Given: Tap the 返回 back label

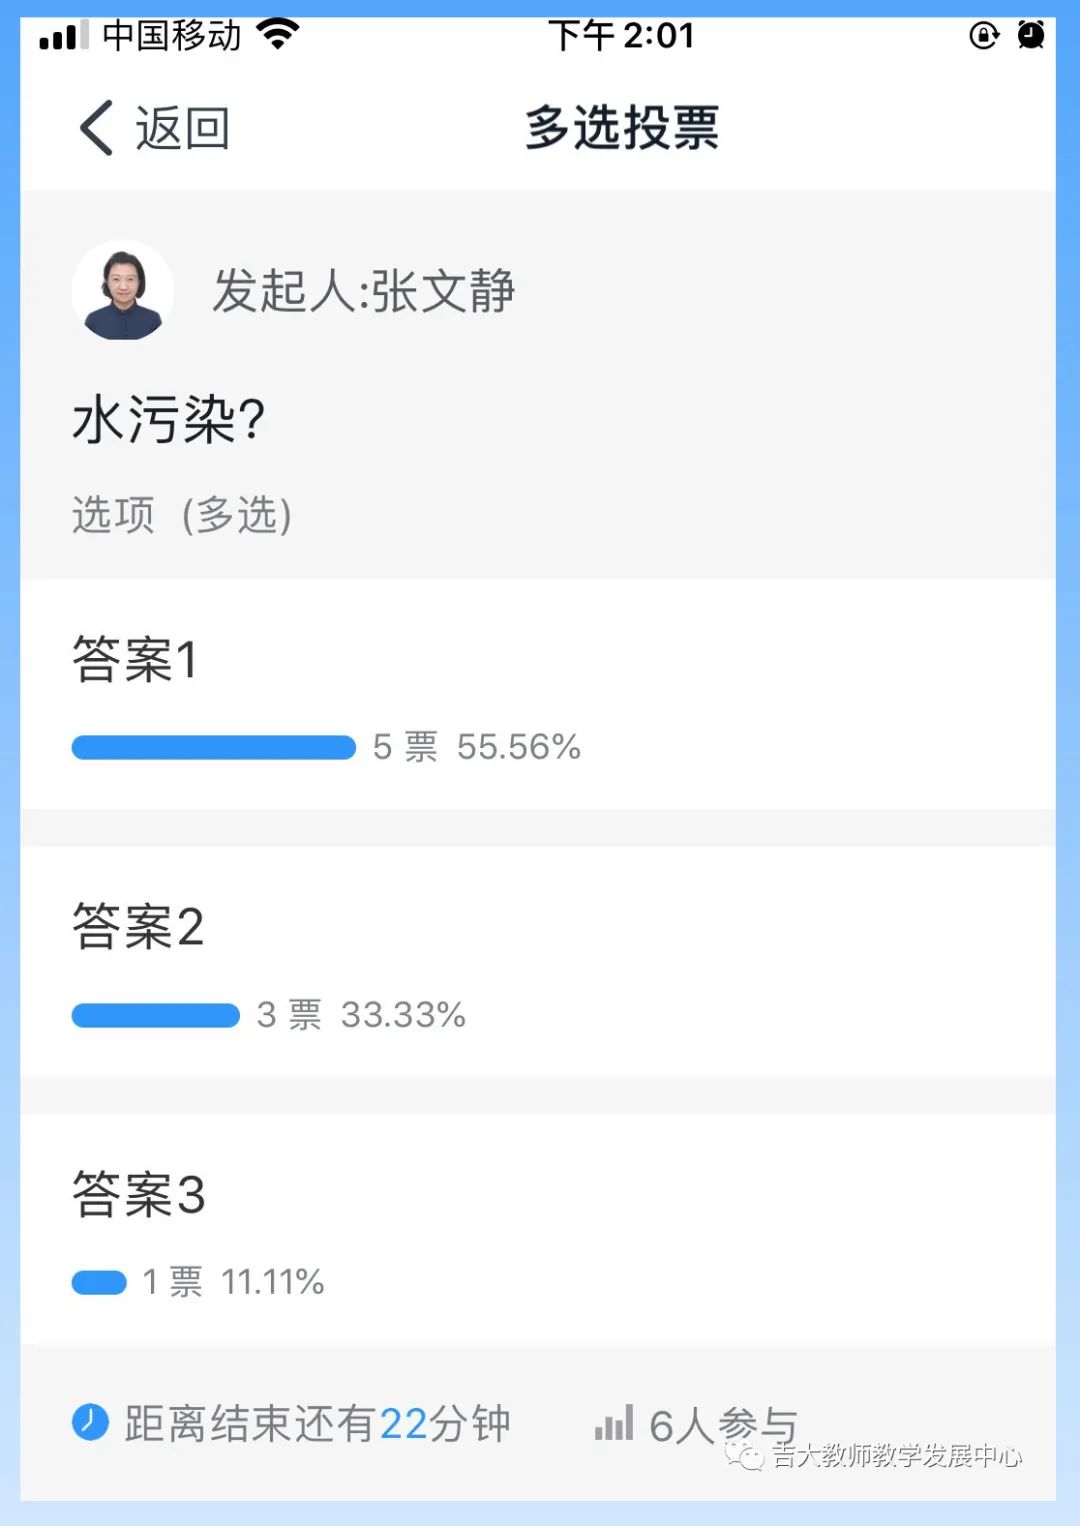Looking at the screenshot, I should tap(183, 129).
